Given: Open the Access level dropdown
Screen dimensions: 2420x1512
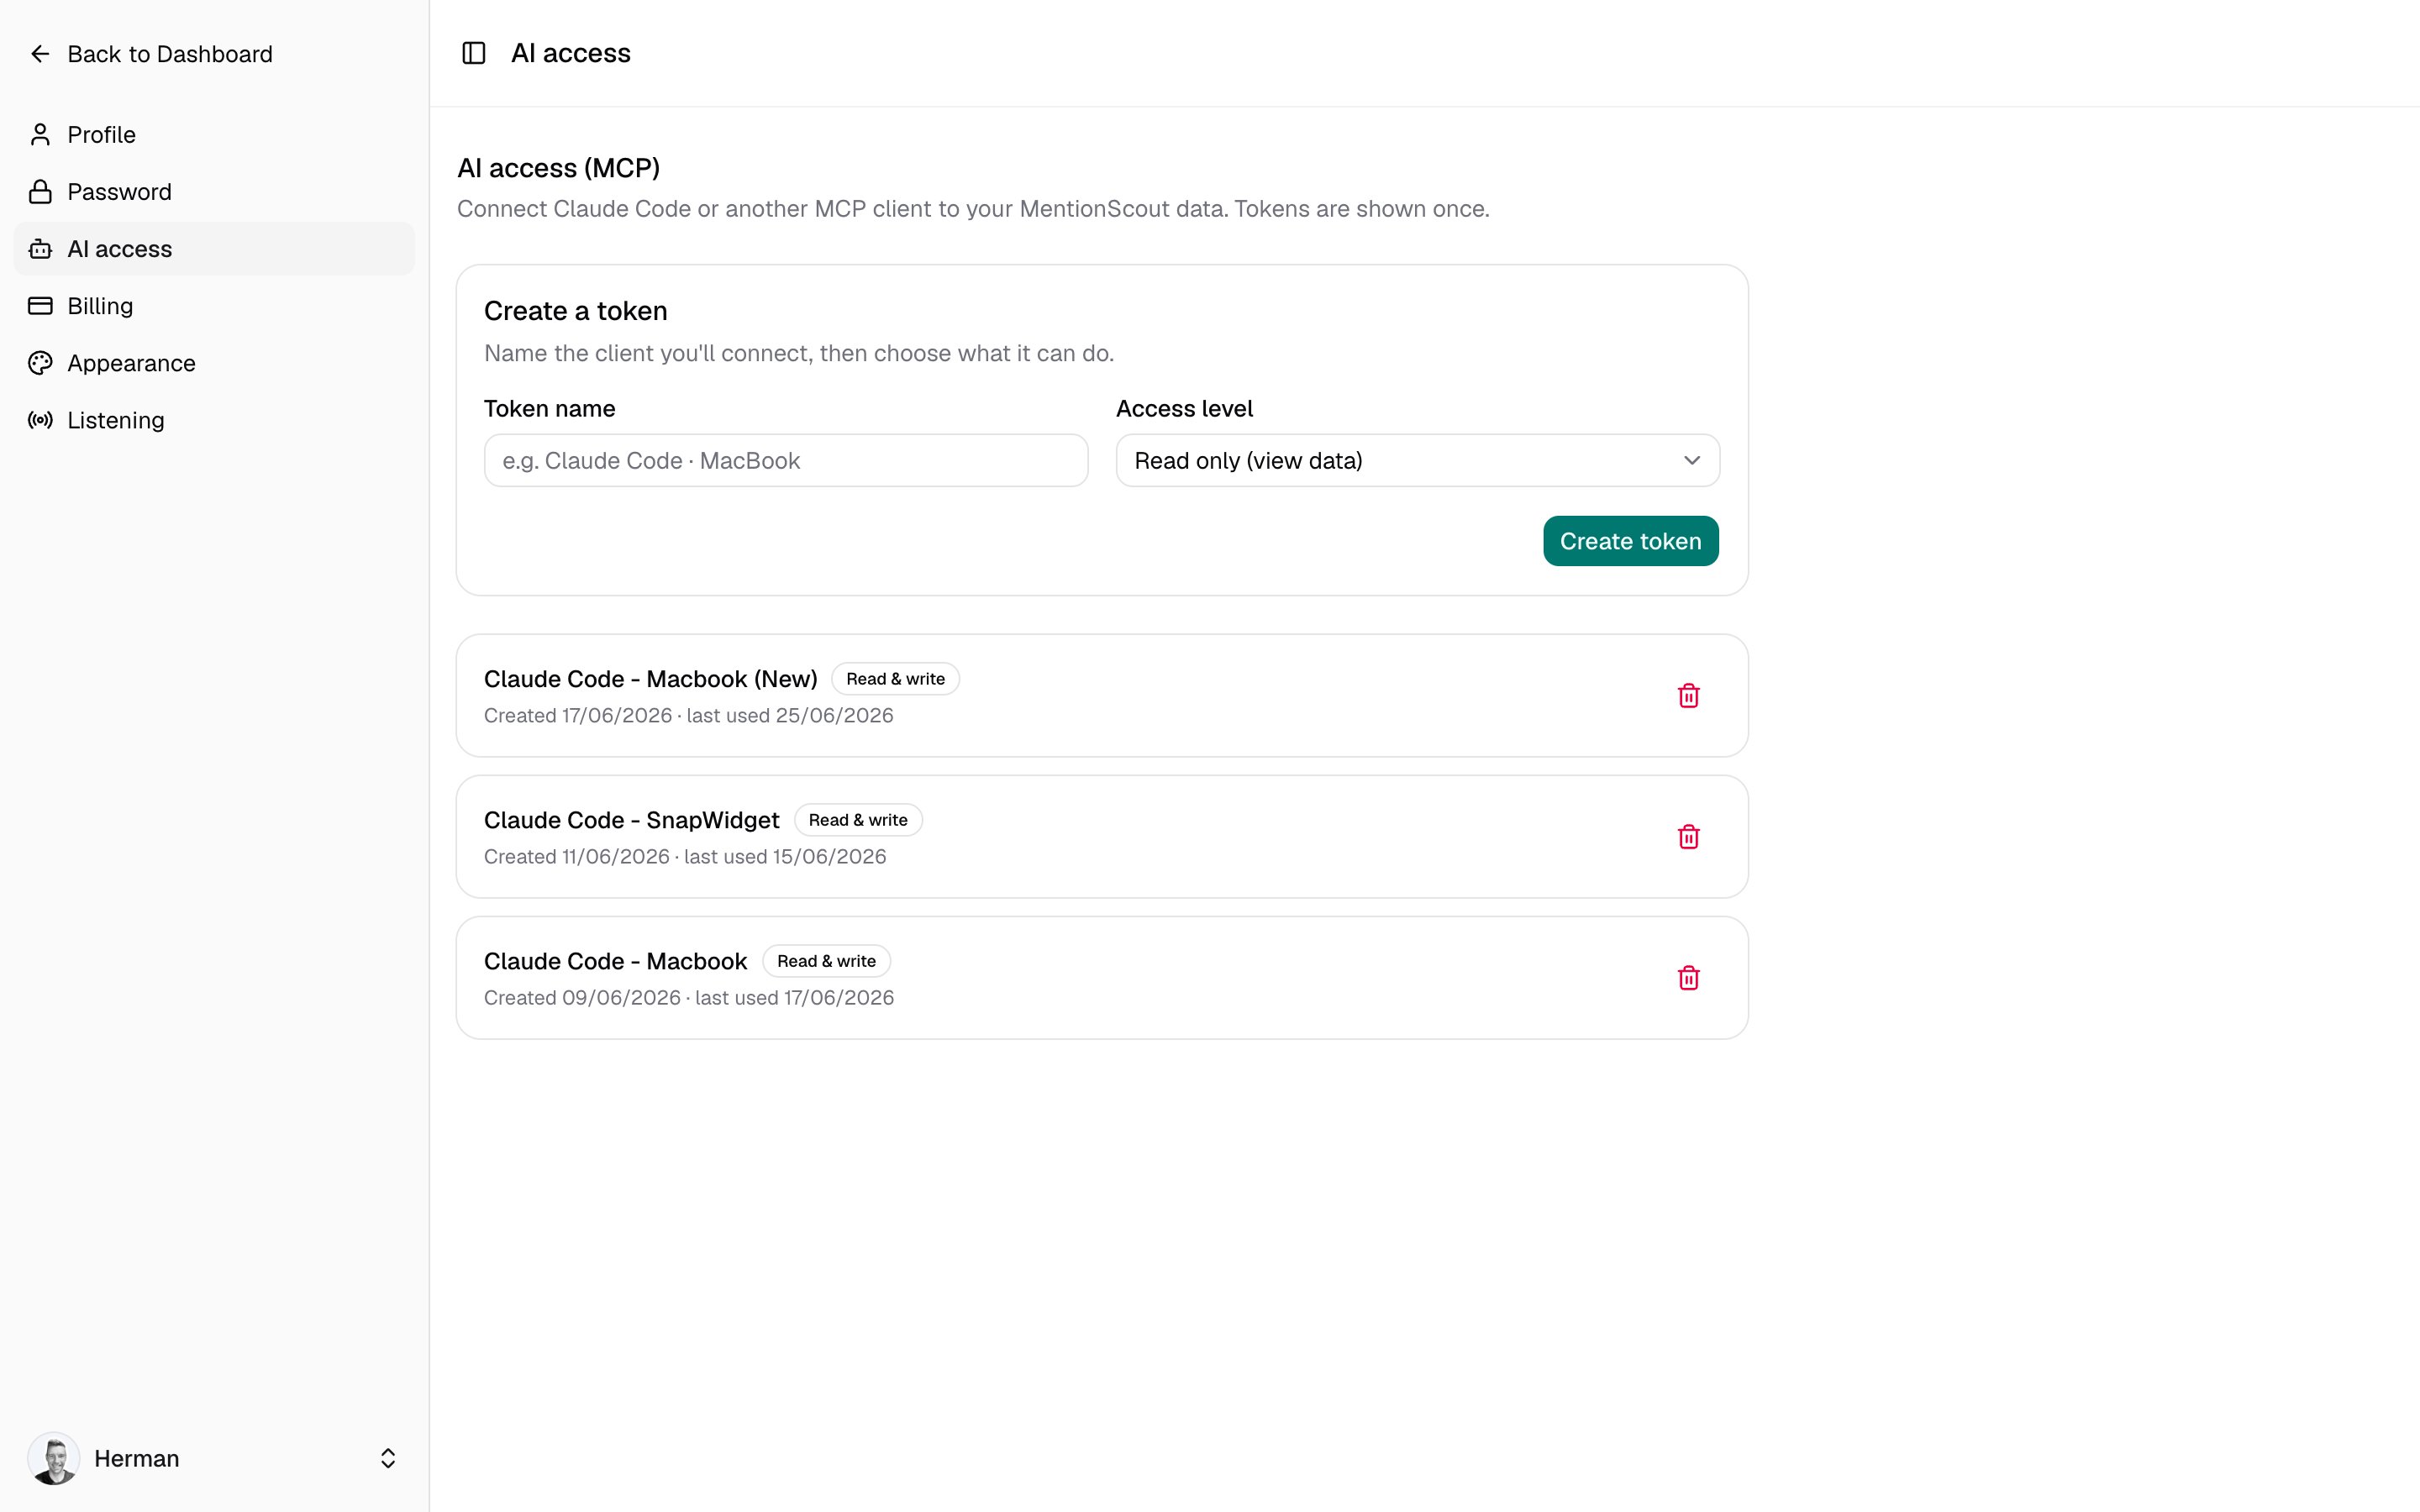Looking at the screenshot, I should coord(1417,460).
